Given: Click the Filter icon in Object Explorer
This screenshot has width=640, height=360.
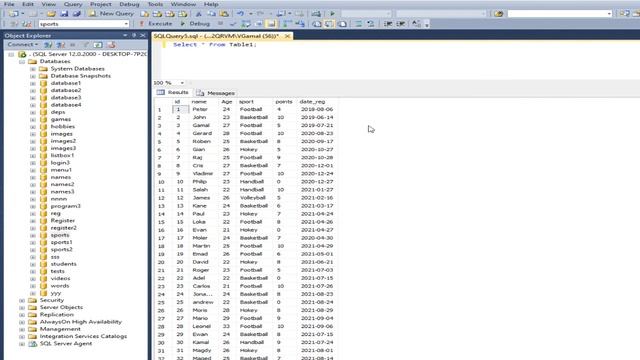Looking at the screenshot, I should pyautogui.click(x=85, y=44).
